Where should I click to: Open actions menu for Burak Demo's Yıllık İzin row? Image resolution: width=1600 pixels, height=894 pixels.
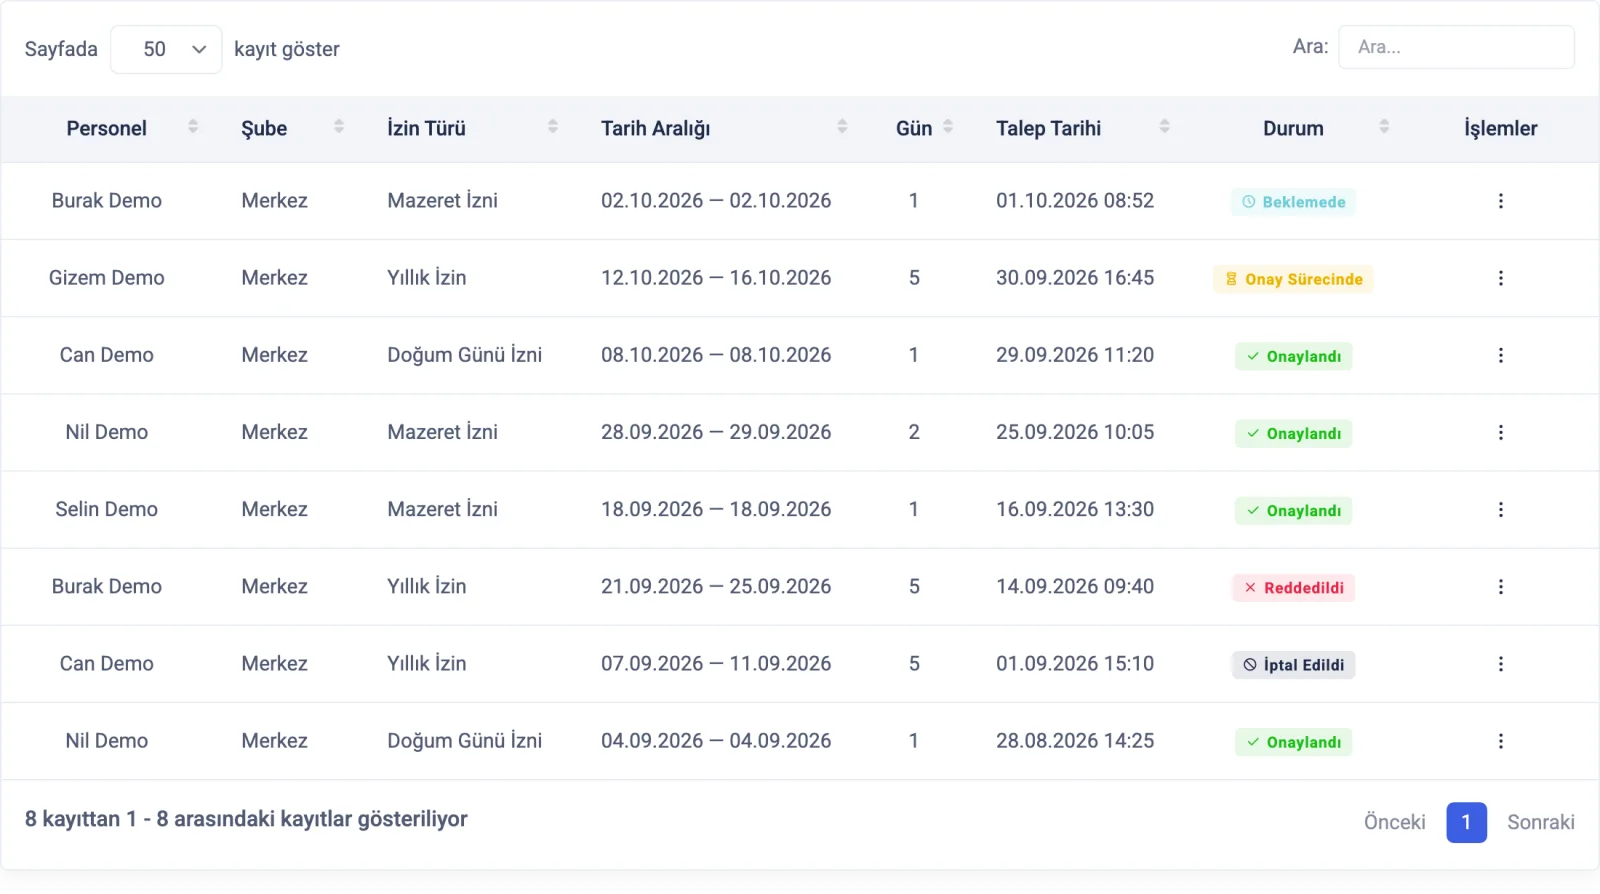[x=1500, y=587]
